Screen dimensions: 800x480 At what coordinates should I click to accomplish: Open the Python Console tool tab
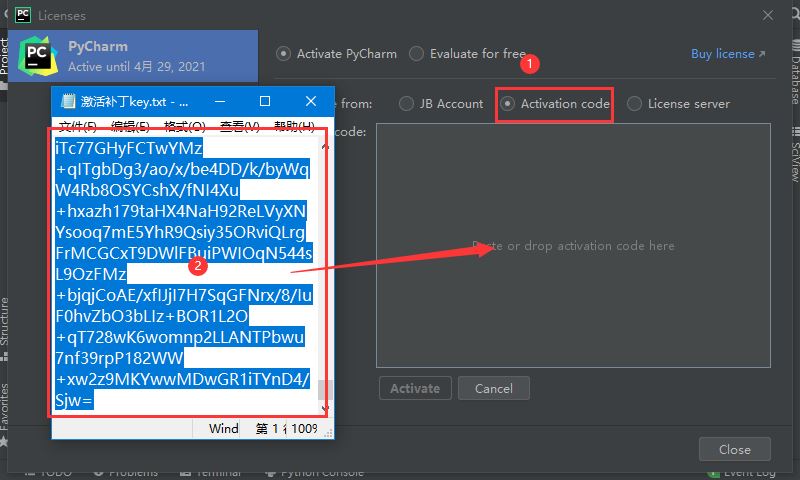[314, 473]
